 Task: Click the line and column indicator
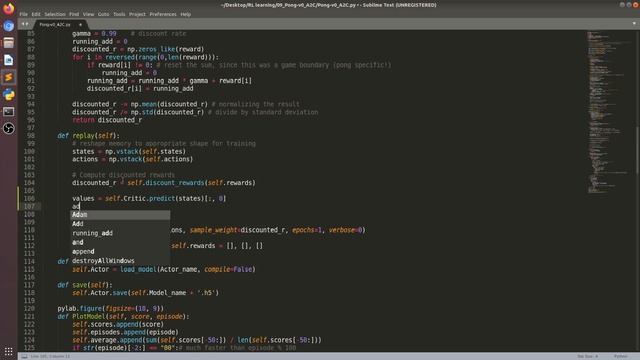coord(50,356)
